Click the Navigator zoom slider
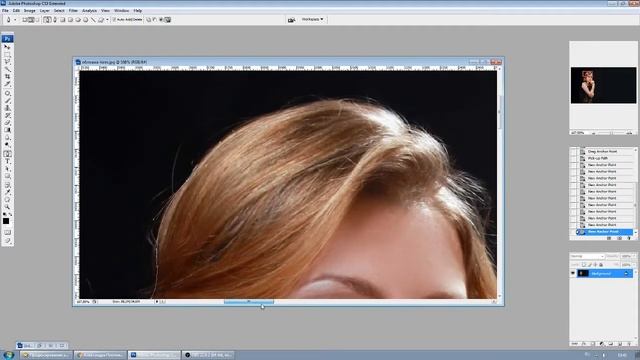Viewport: 640px width, 360px height. pyautogui.click(x=611, y=133)
